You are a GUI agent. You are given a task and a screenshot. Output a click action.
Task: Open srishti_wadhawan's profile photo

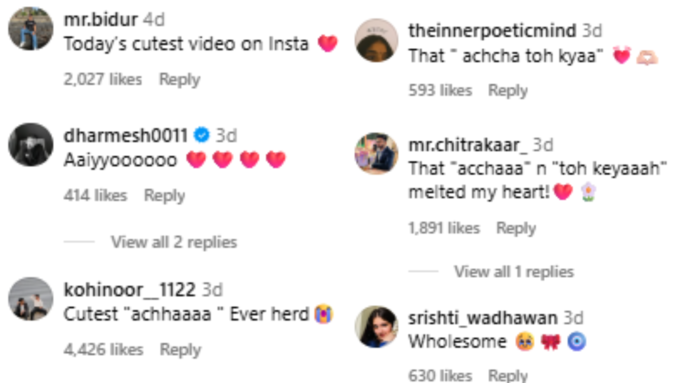pos(376,327)
